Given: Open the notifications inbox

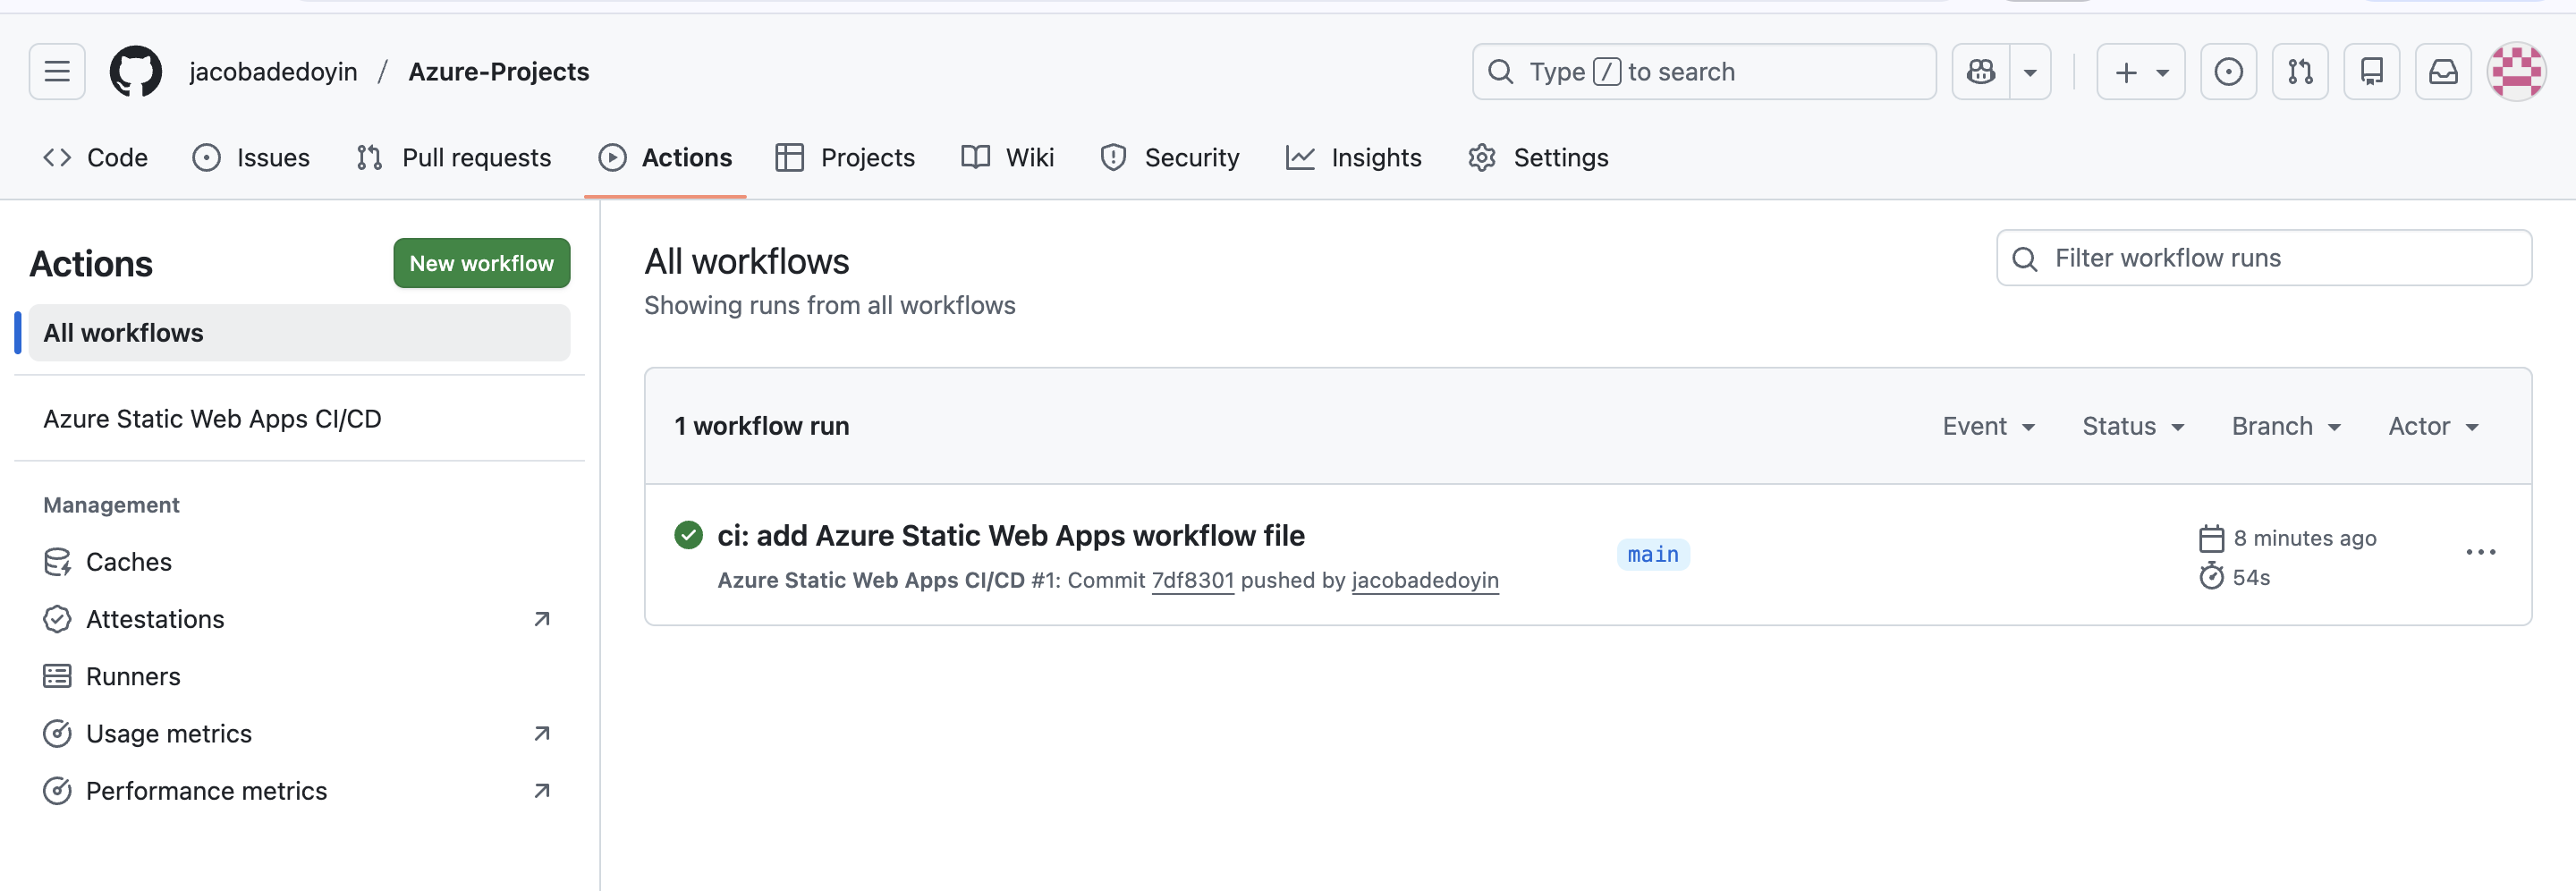Looking at the screenshot, I should (2443, 72).
